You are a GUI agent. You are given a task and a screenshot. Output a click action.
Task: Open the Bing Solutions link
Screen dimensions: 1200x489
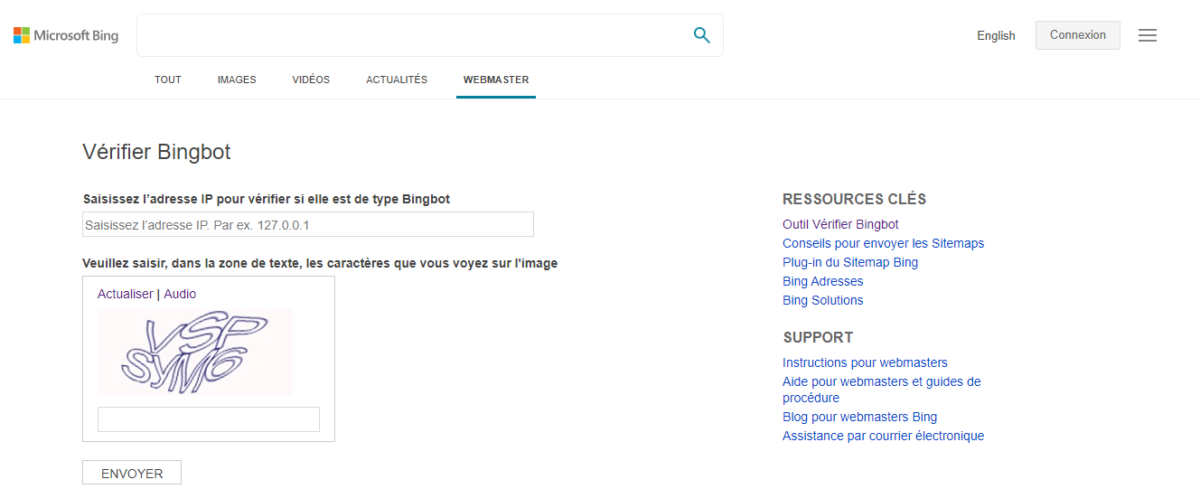(x=822, y=300)
